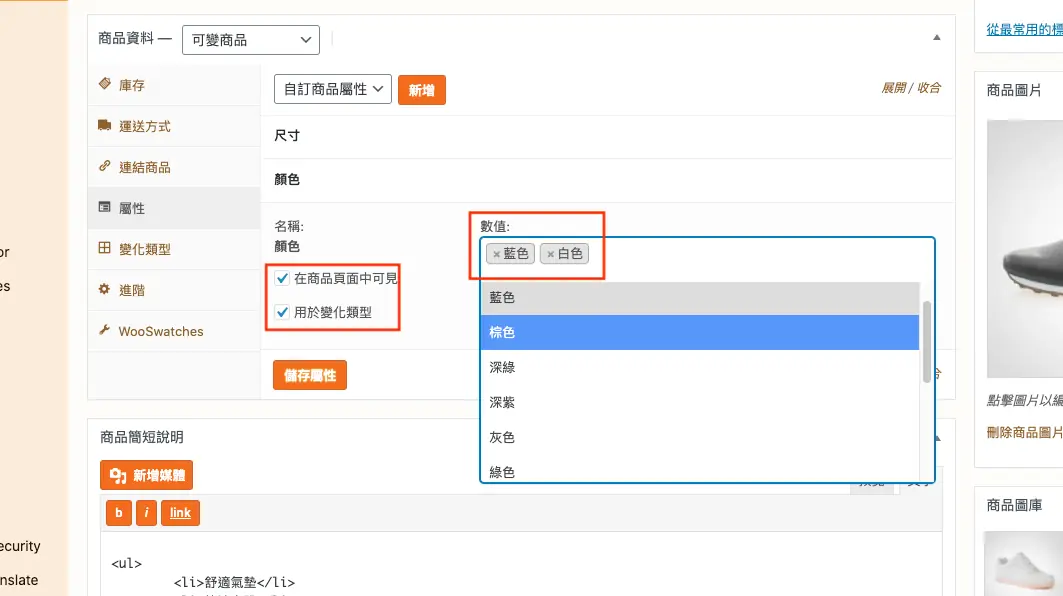Viewport: 1063px width, 596px height.
Task: Click the link editor button
Action: 180,513
